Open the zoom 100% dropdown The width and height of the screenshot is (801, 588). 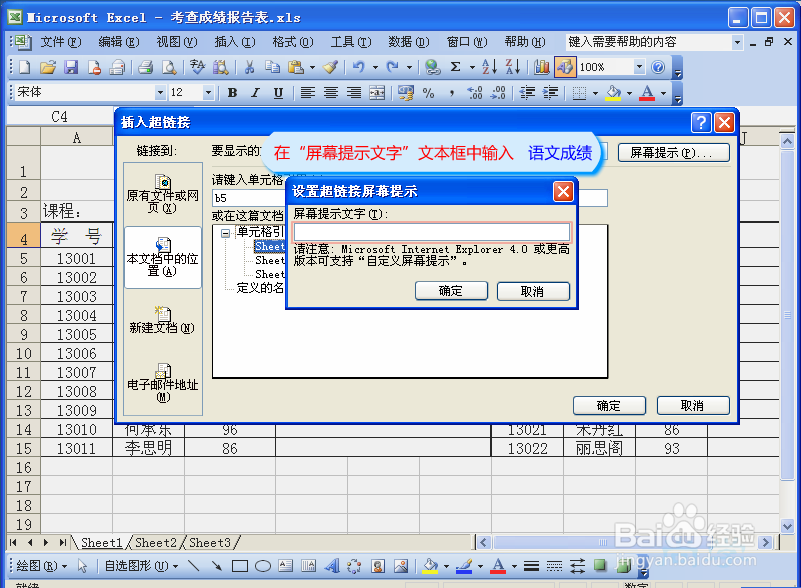(639, 67)
